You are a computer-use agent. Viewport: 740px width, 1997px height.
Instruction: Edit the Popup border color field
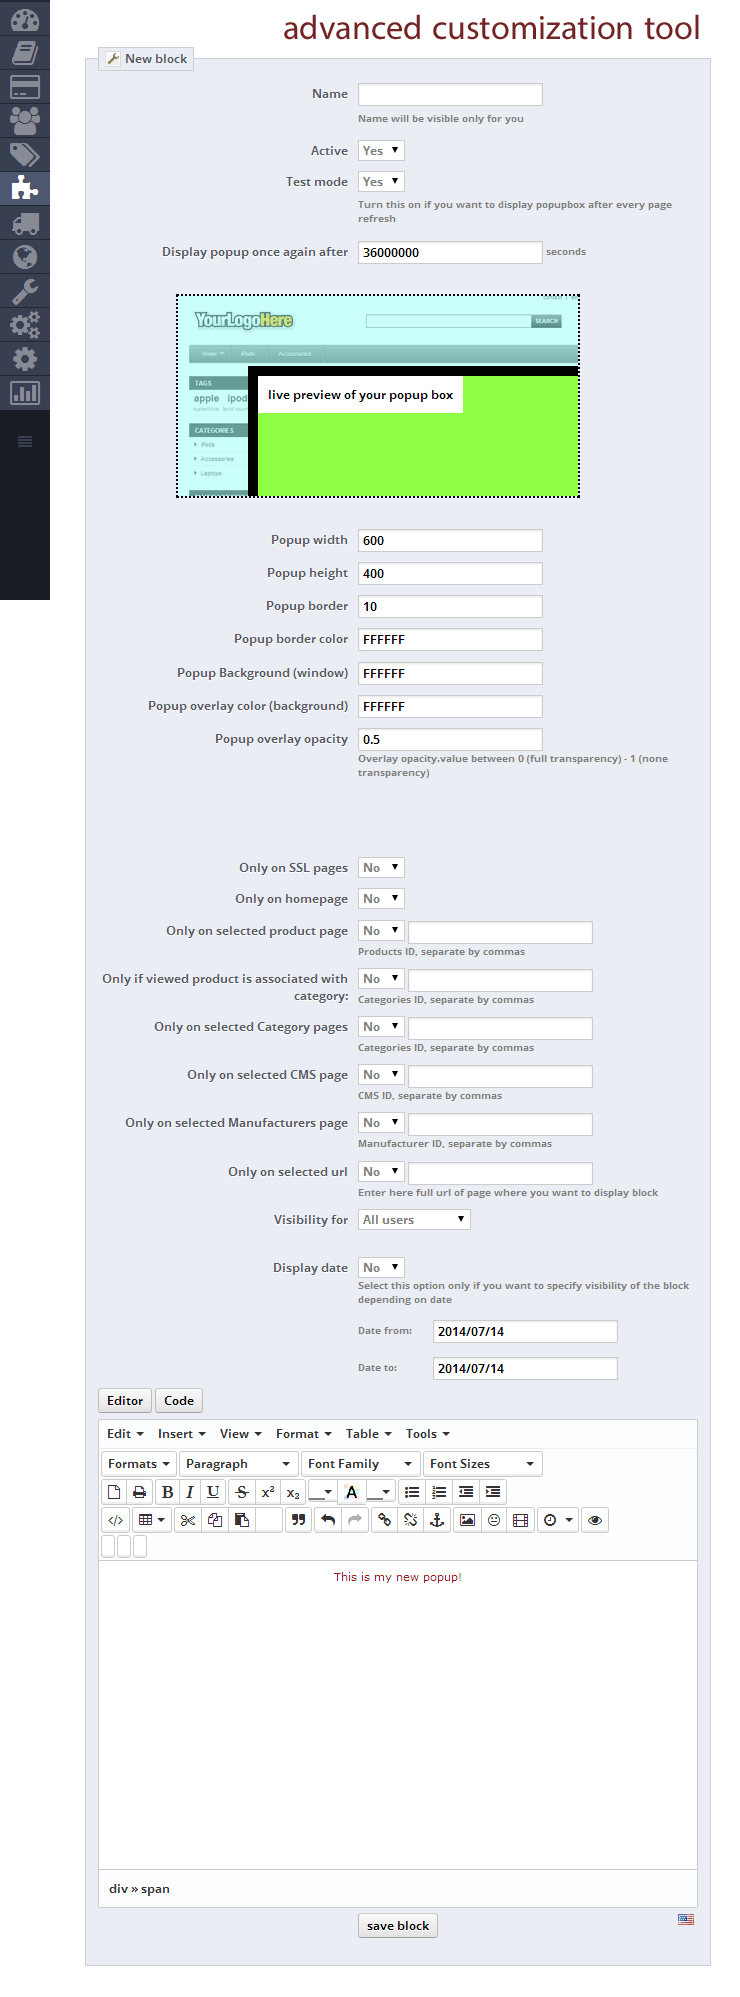450,639
